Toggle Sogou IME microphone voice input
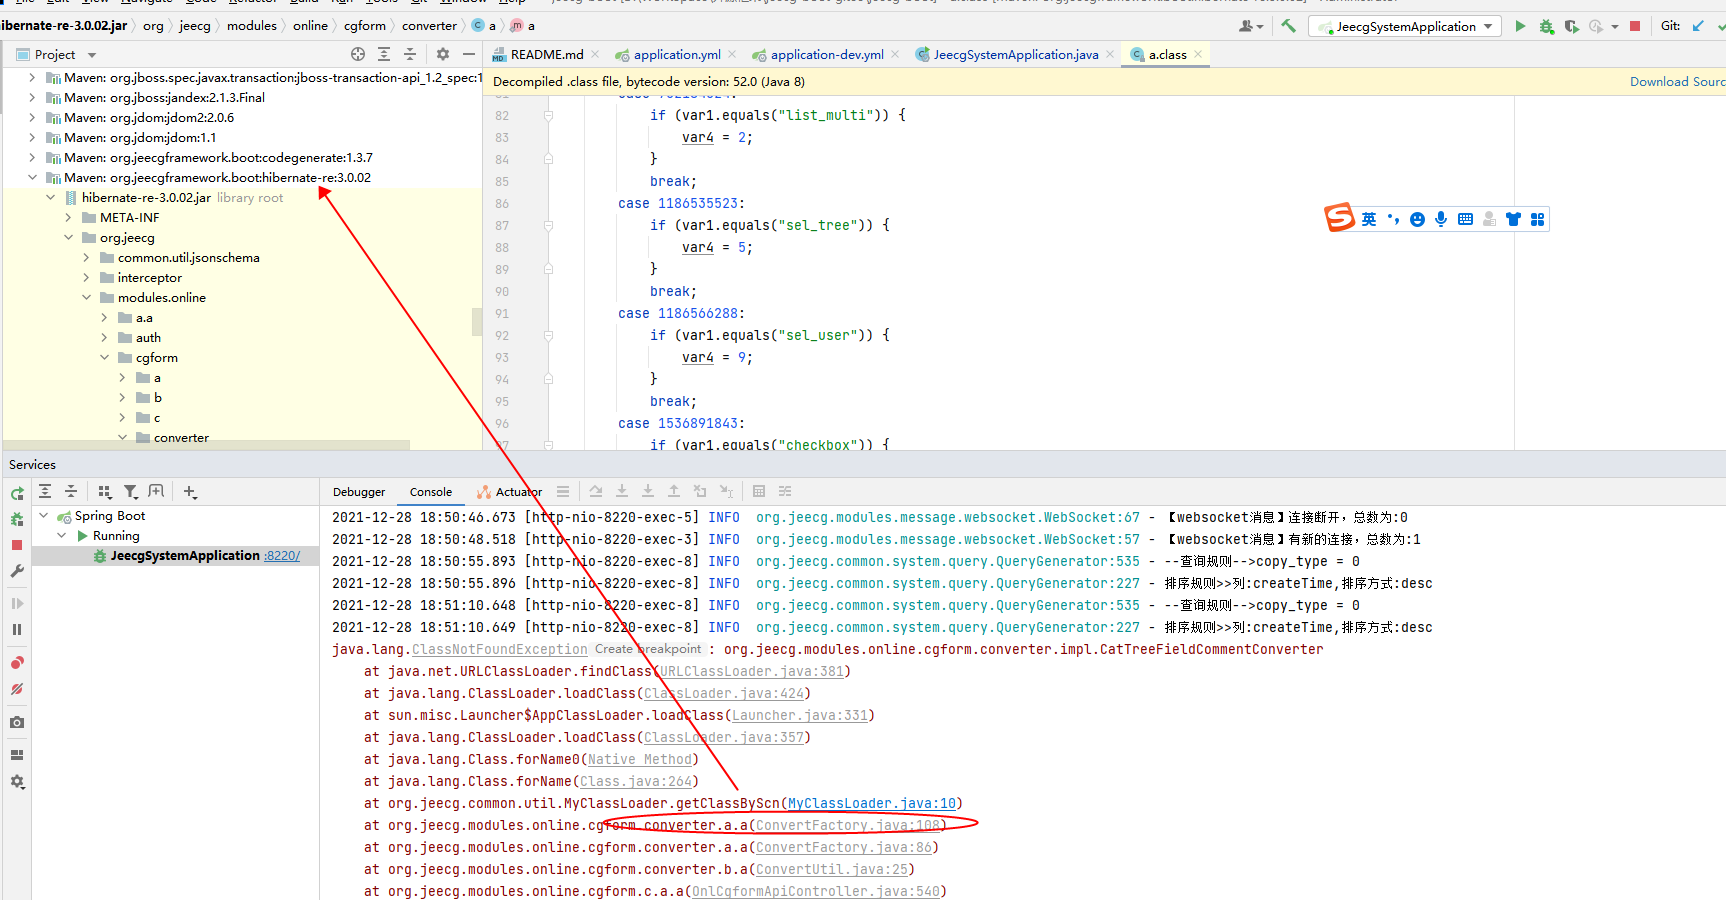Screen dimensions: 1726x900 [x=1441, y=219]
